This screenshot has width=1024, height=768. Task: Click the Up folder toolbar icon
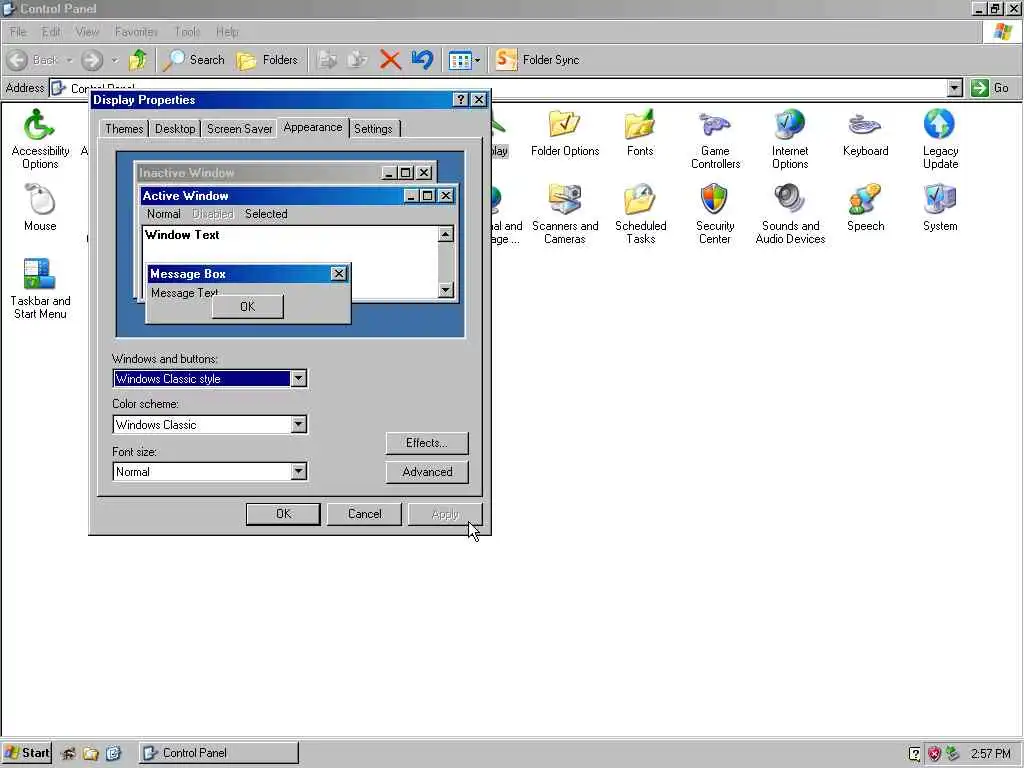pos(138,60)
